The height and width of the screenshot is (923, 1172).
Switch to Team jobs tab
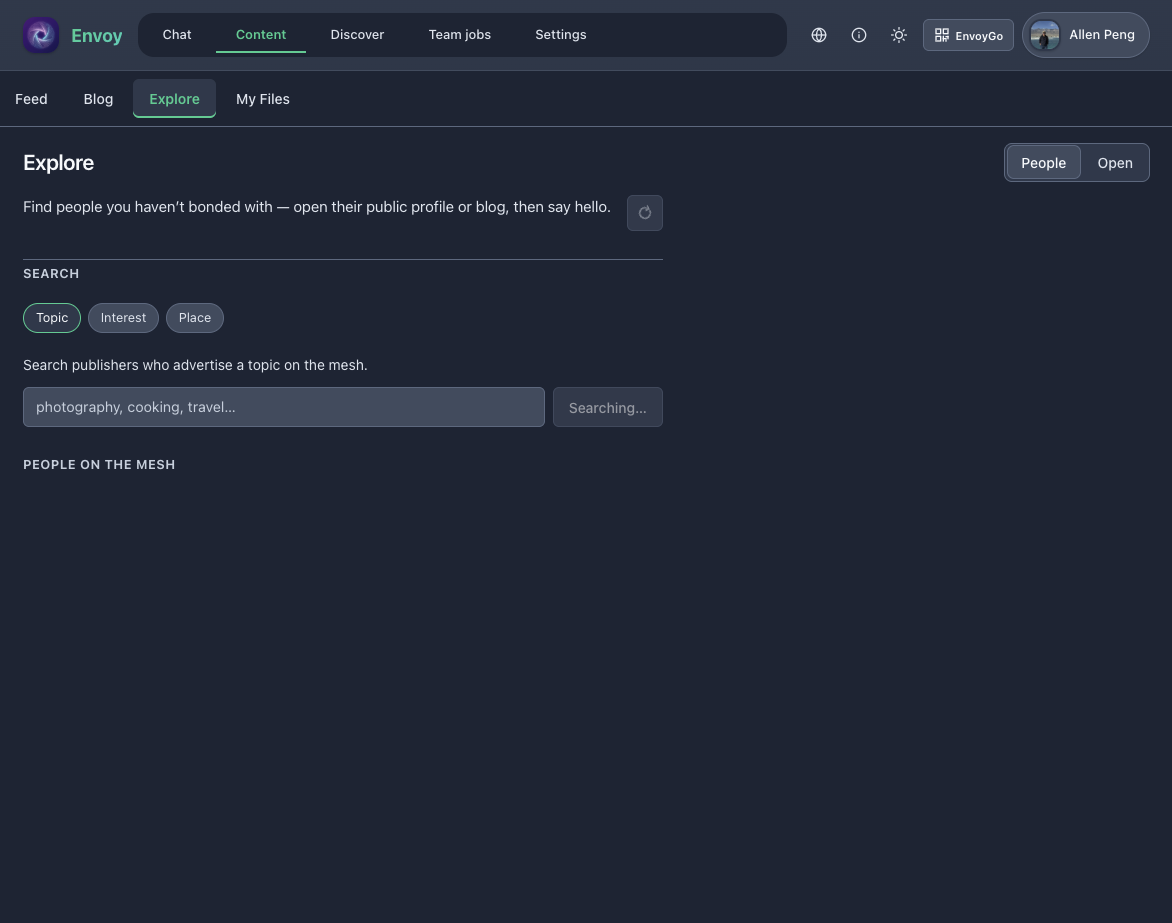point(460,34)
